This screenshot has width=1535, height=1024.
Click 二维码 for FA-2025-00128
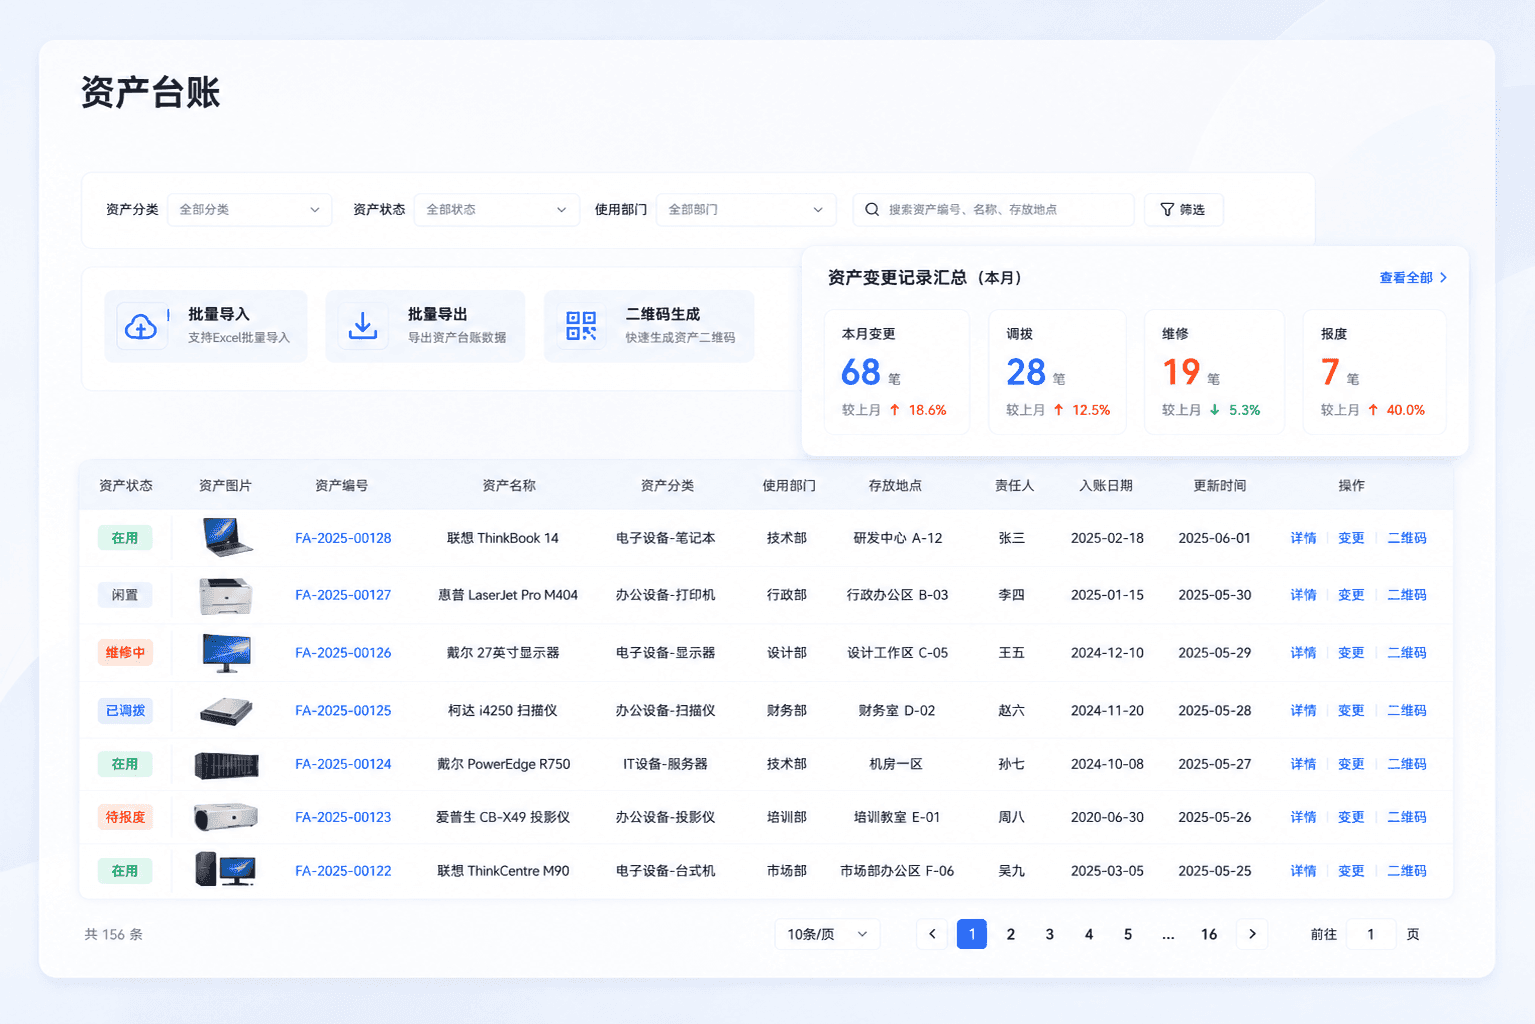click(1407, 538)
